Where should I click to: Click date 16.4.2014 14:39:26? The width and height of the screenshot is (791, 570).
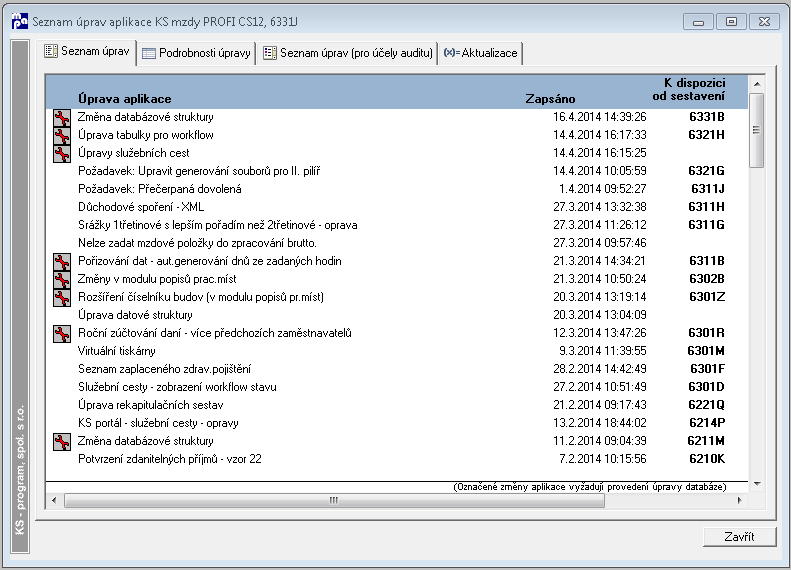[599, 117]
